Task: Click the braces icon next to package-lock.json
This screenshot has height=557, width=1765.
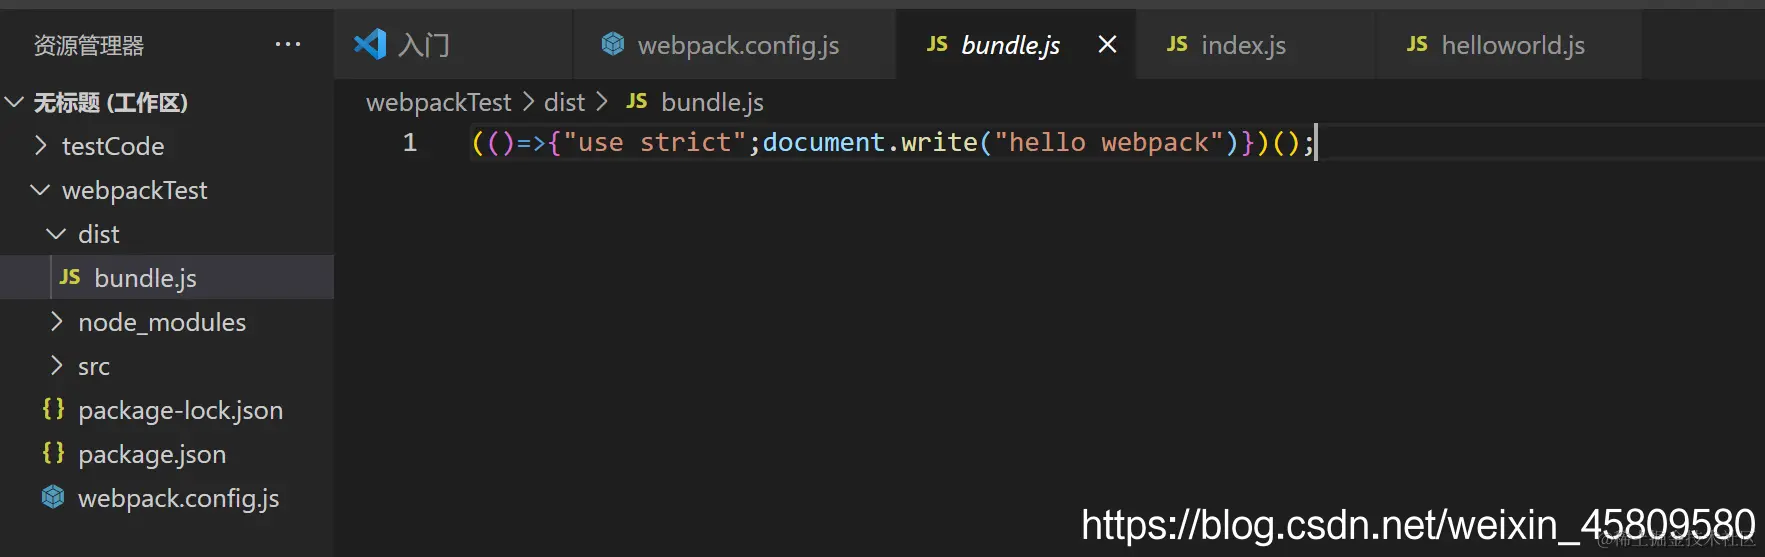Action: pos(53,409)
